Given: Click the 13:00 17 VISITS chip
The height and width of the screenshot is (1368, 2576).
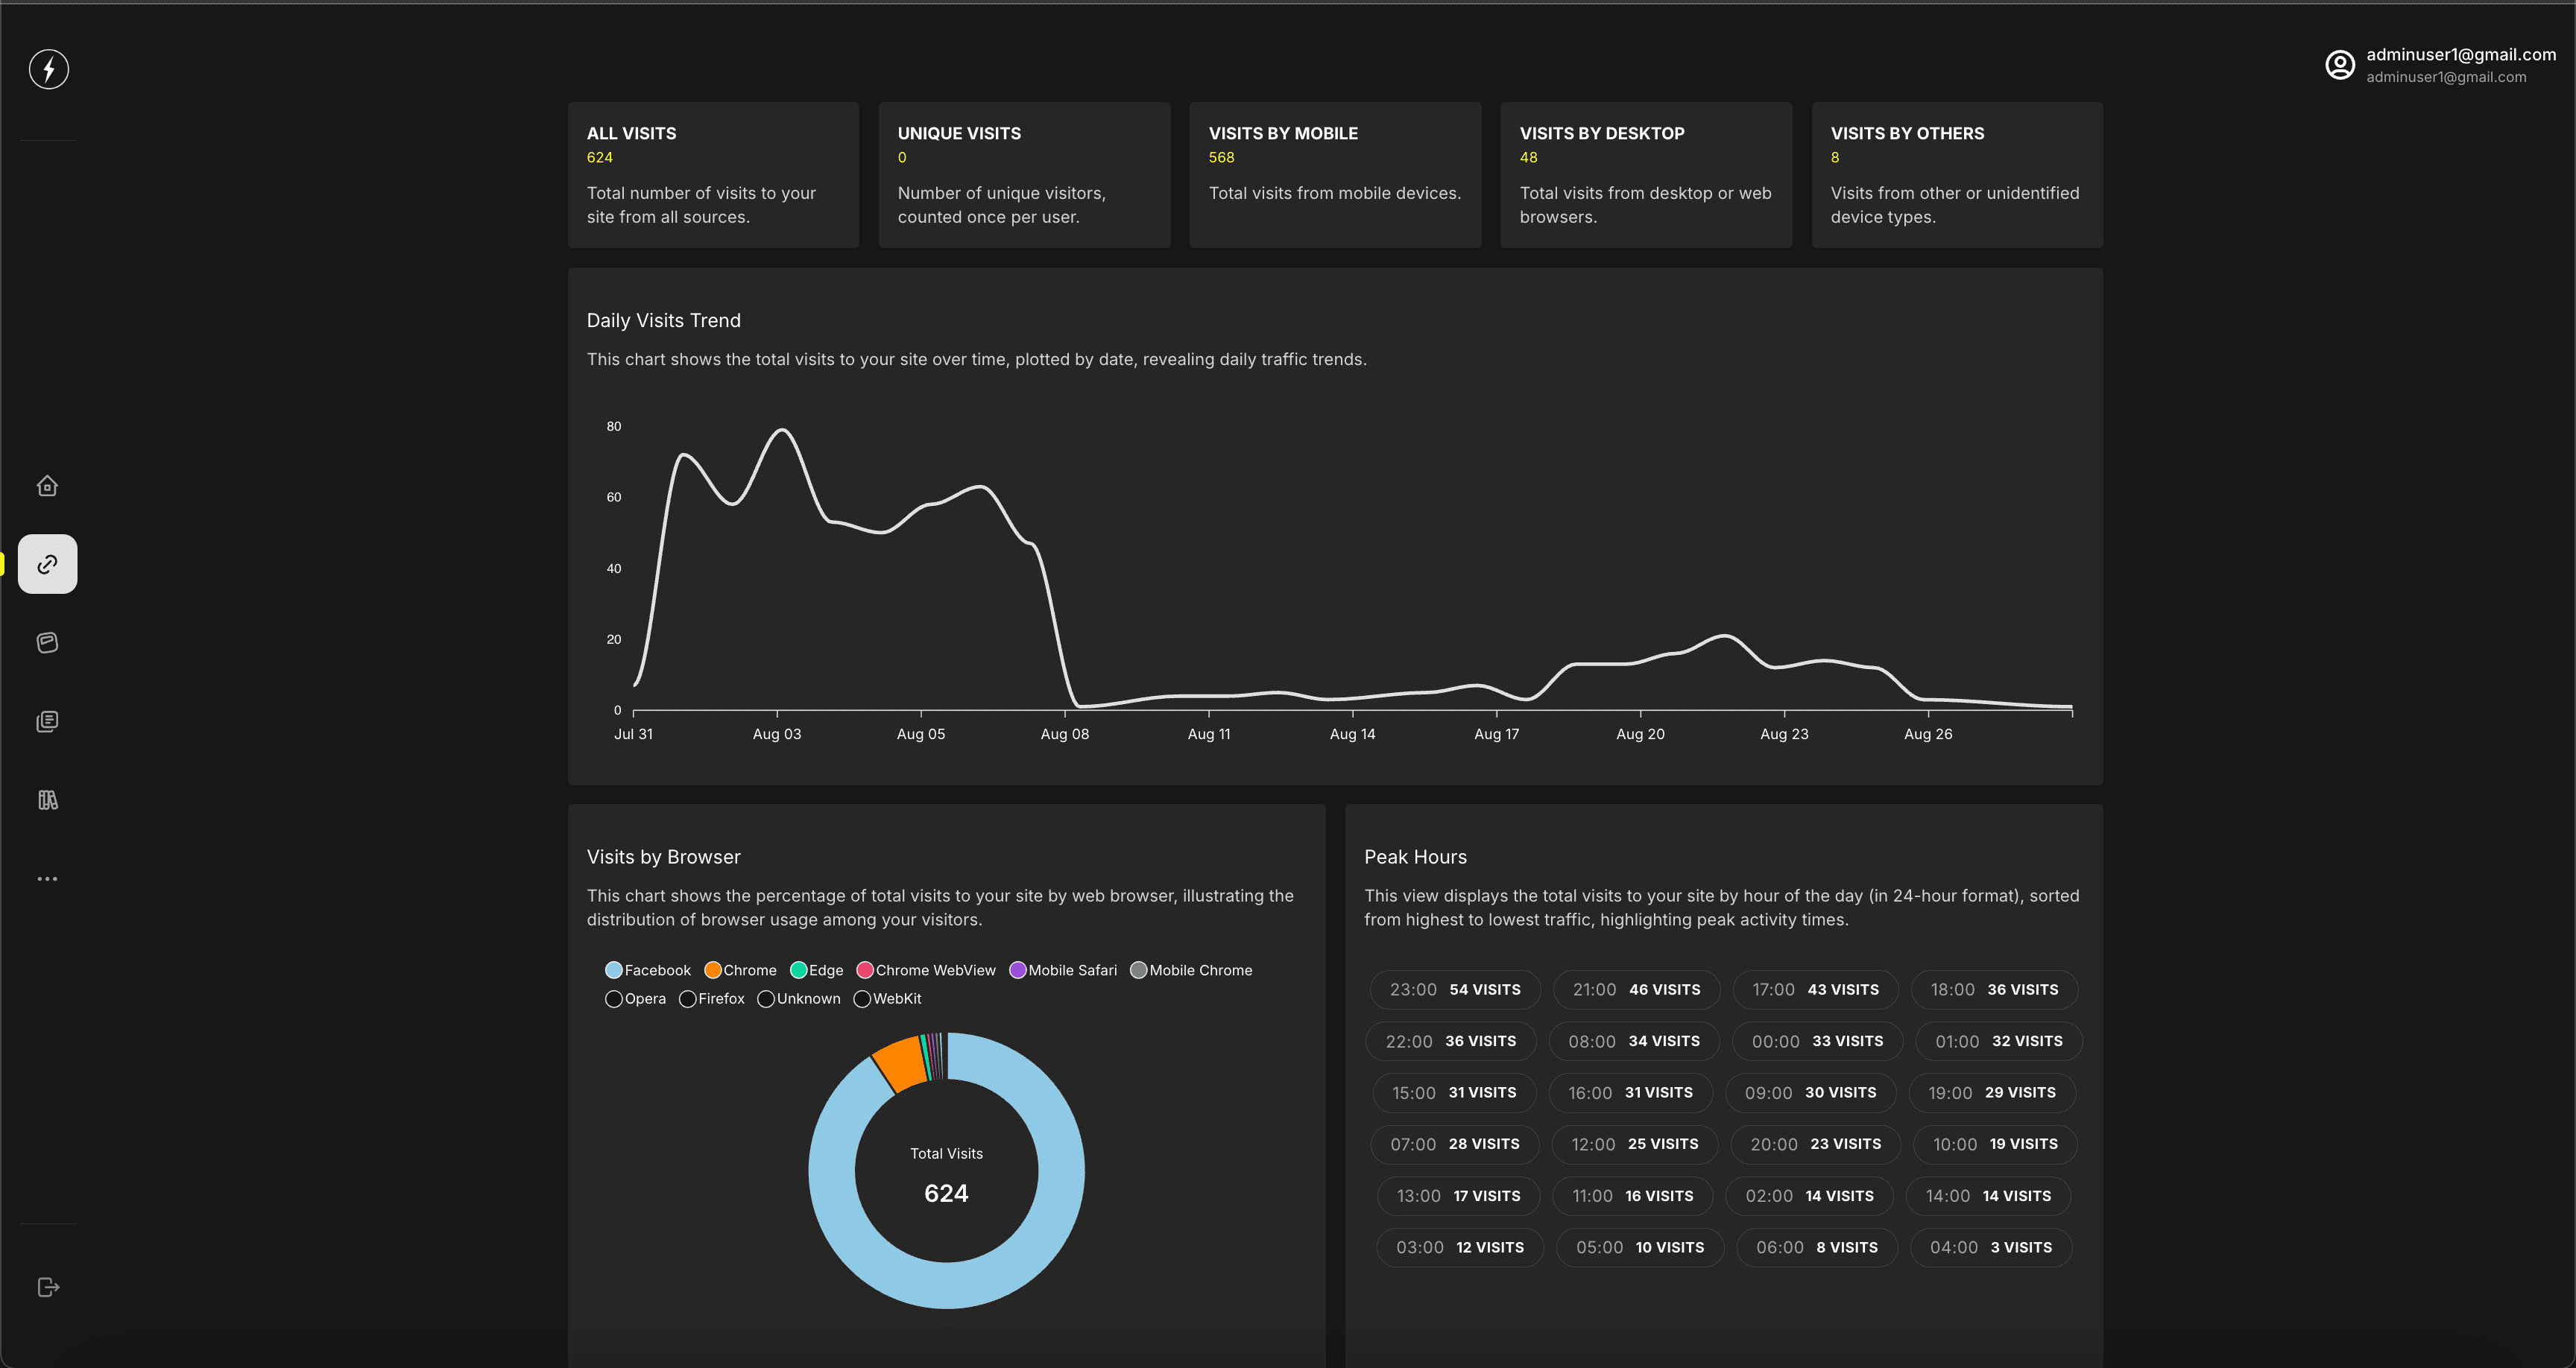Looking at the screenshot, I should coord(1458,1197).
